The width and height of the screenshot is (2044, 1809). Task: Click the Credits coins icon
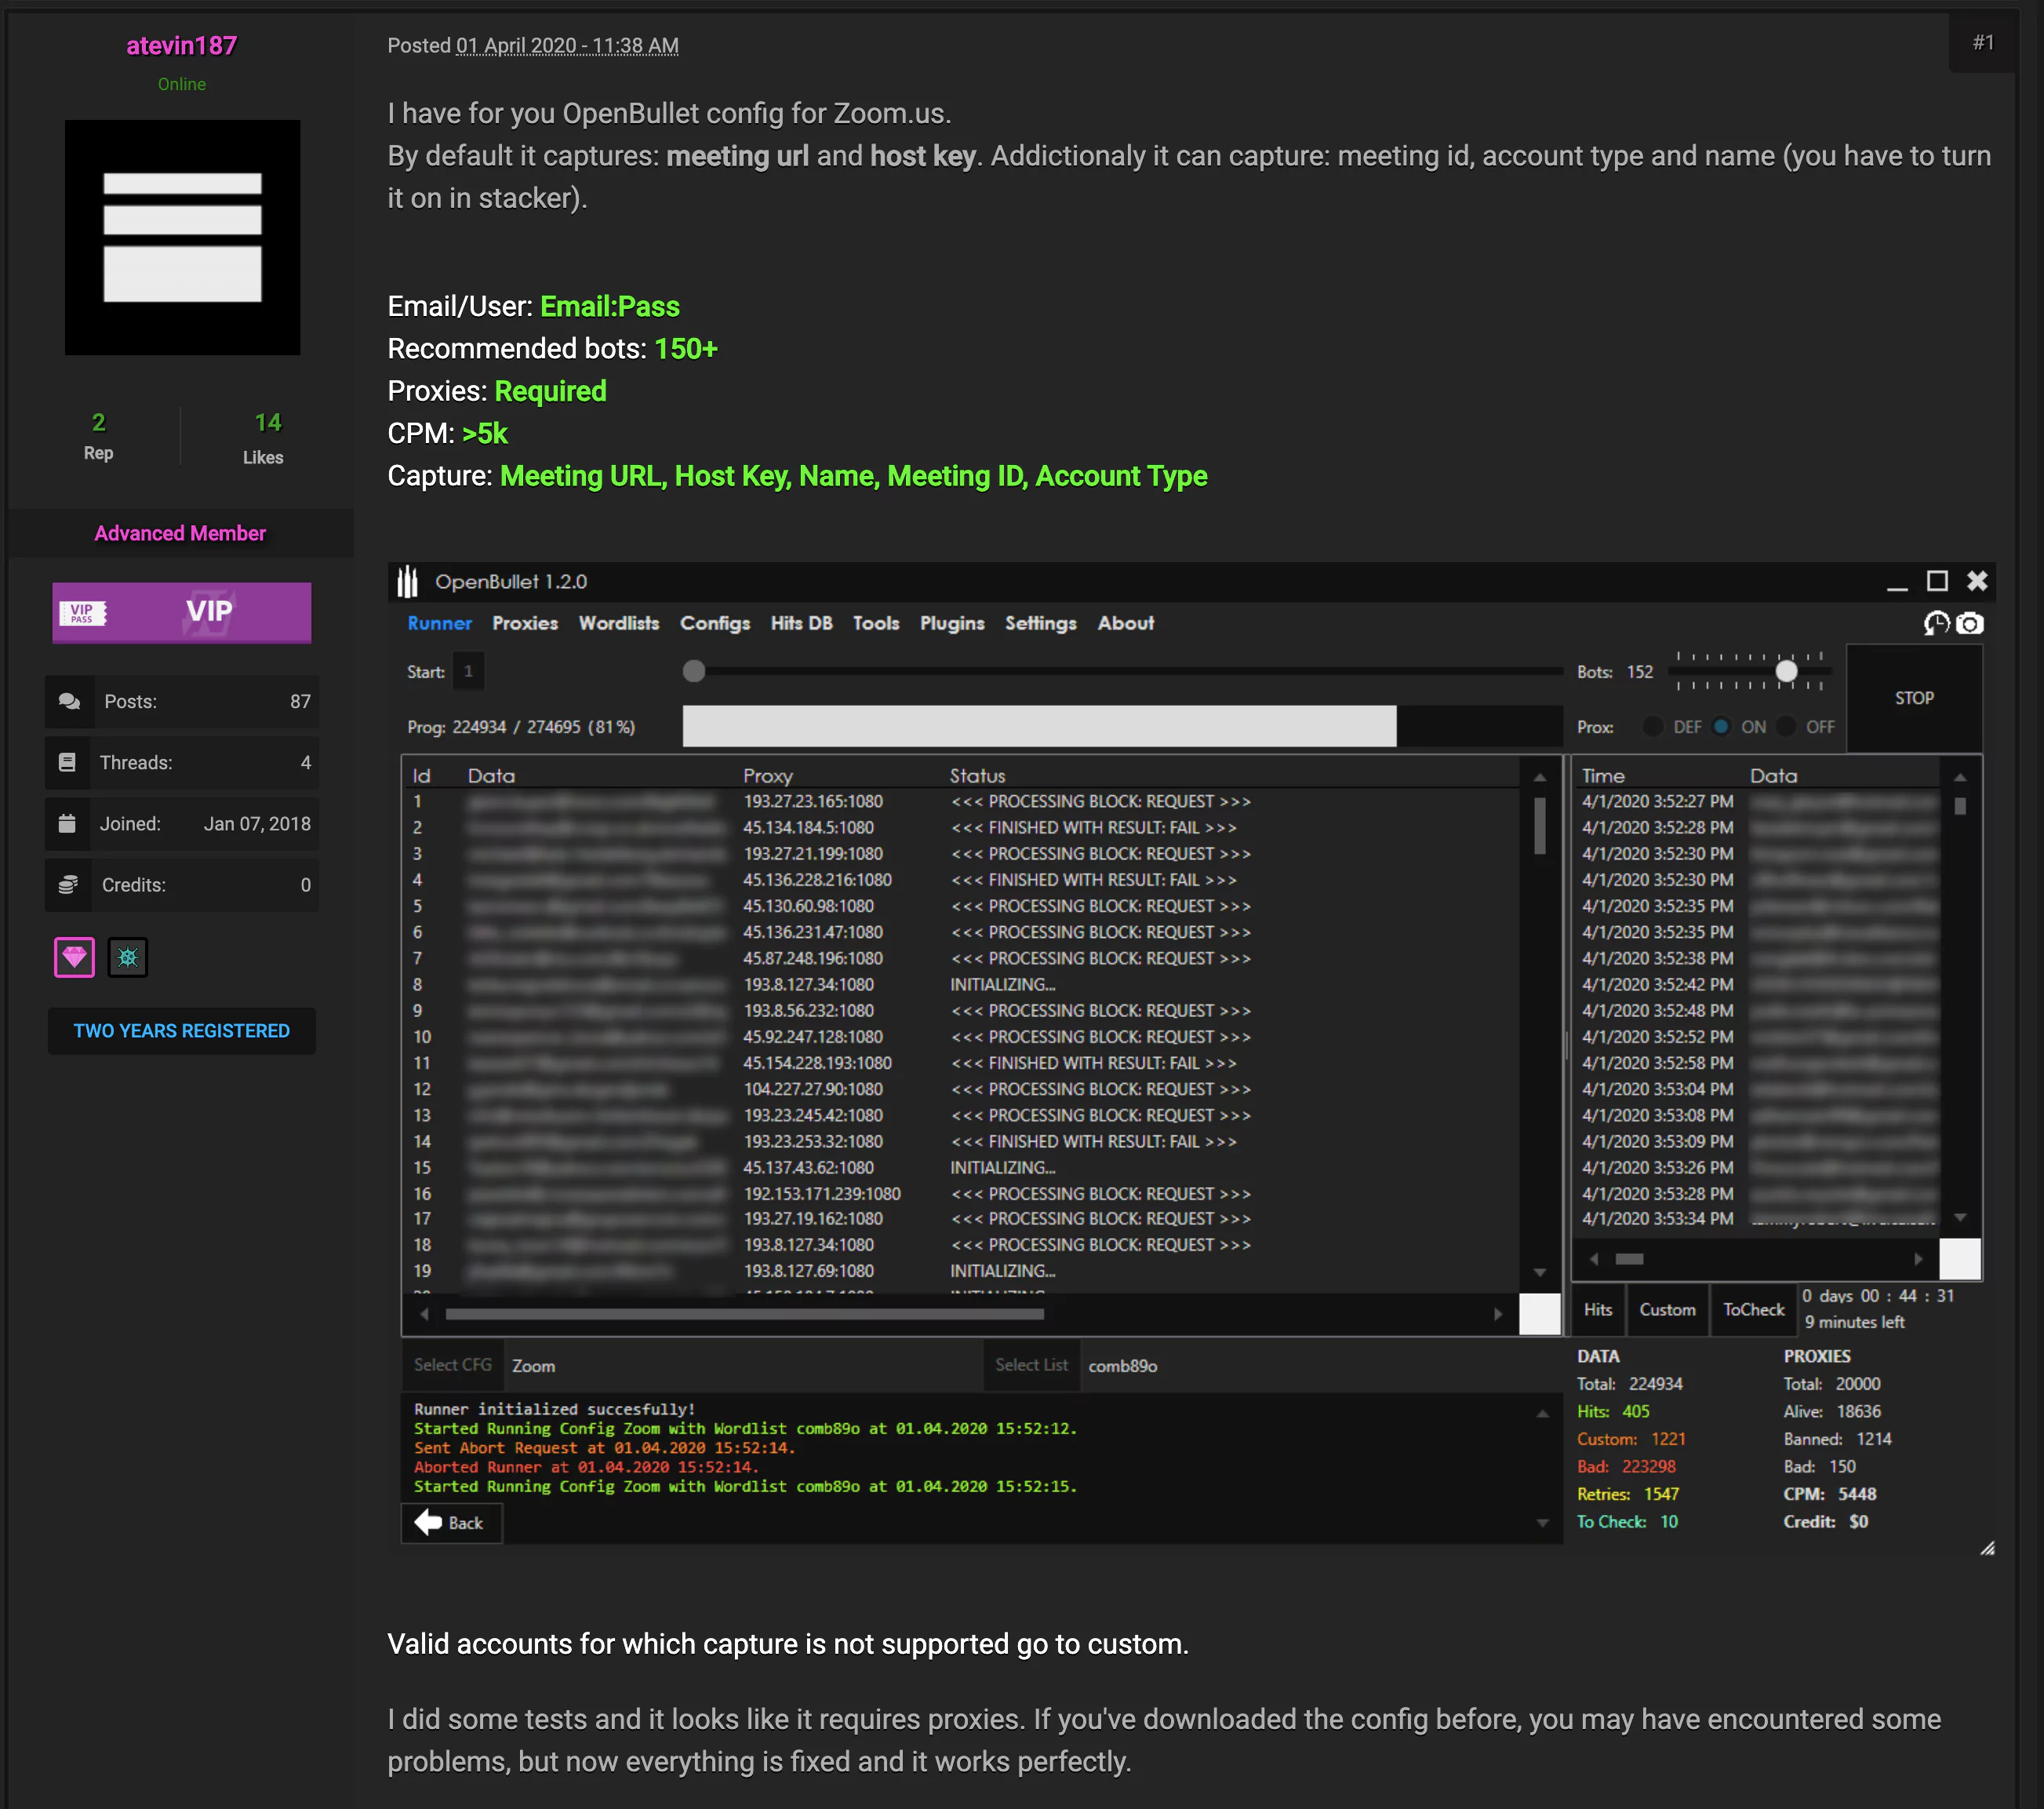68,885
